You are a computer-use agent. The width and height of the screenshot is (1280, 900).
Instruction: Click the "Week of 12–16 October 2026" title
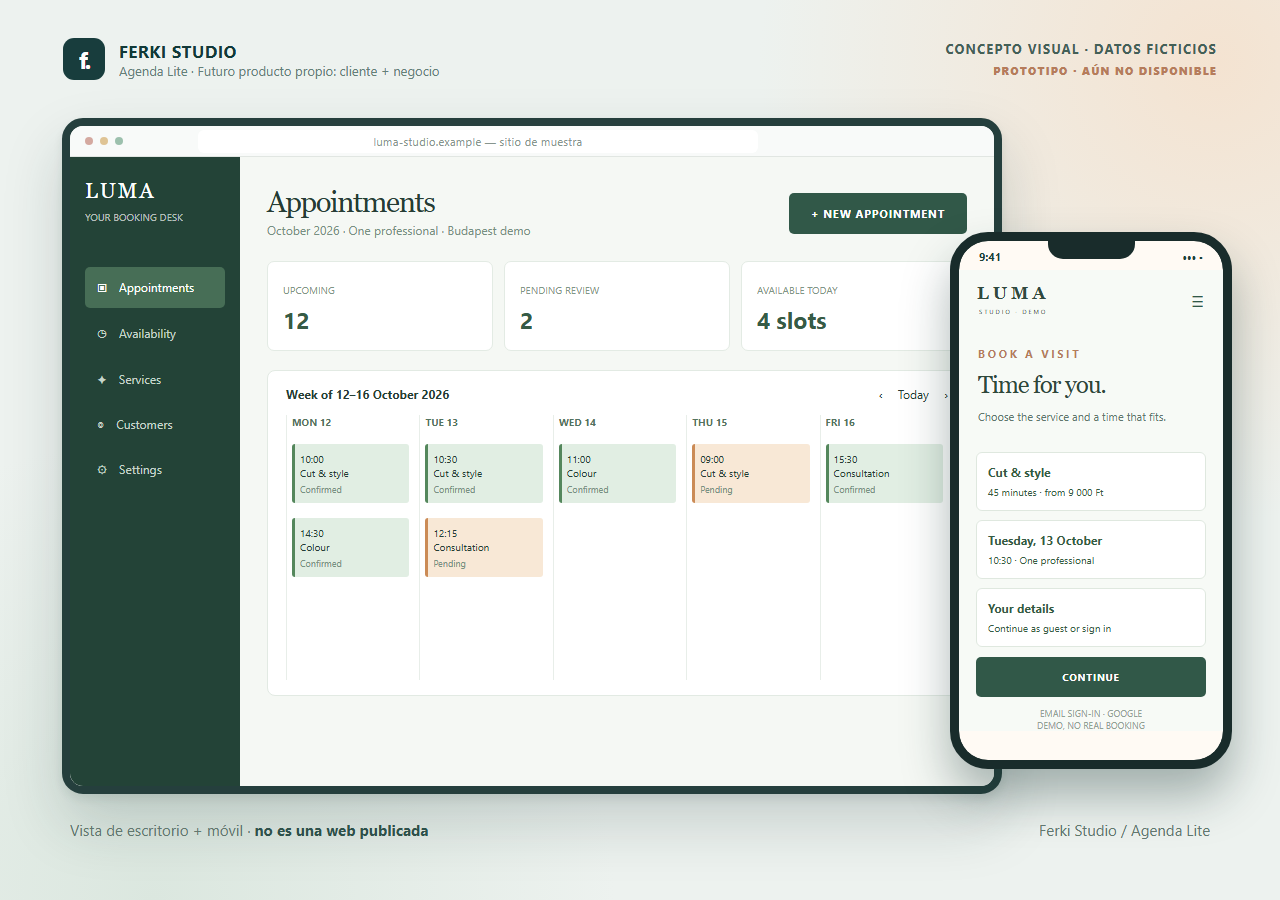(x=368, y=395)
